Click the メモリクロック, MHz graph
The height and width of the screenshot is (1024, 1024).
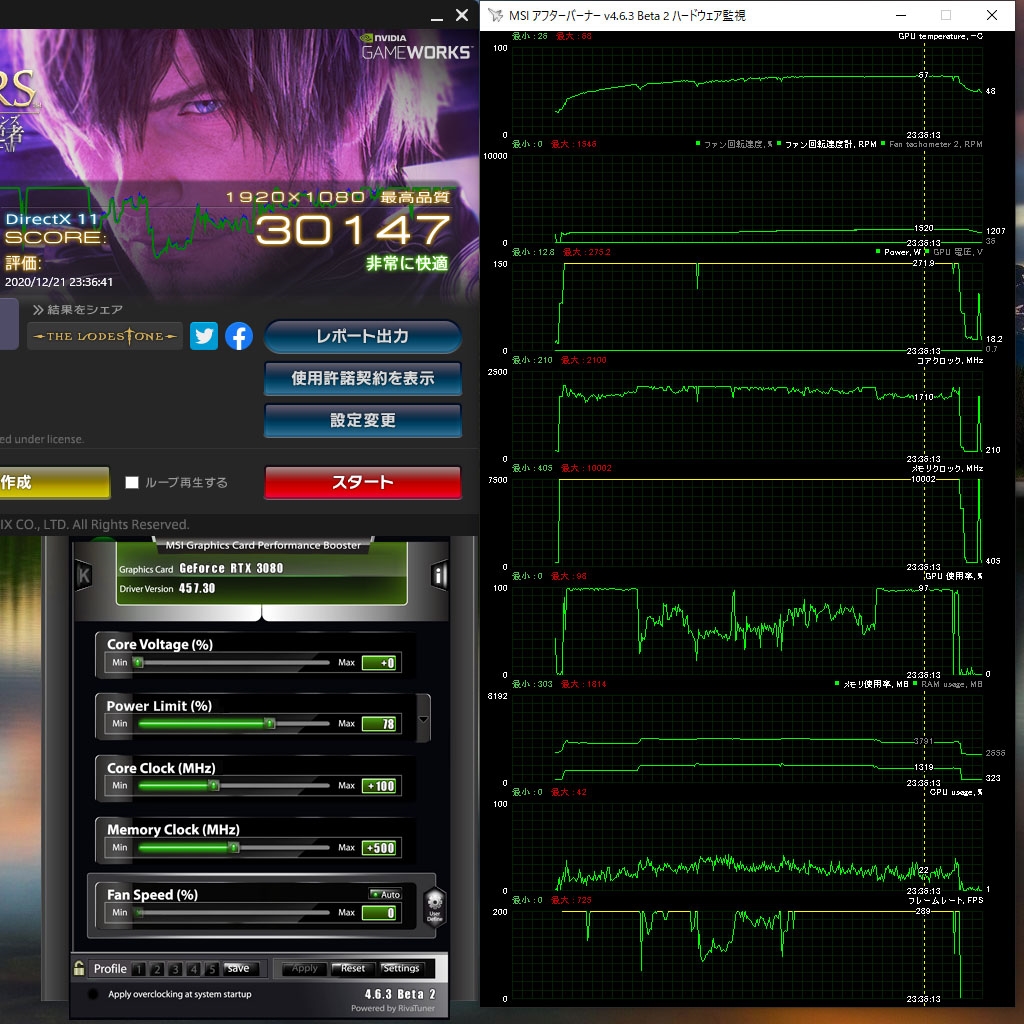pyautogui.click(x=747, y=523)
